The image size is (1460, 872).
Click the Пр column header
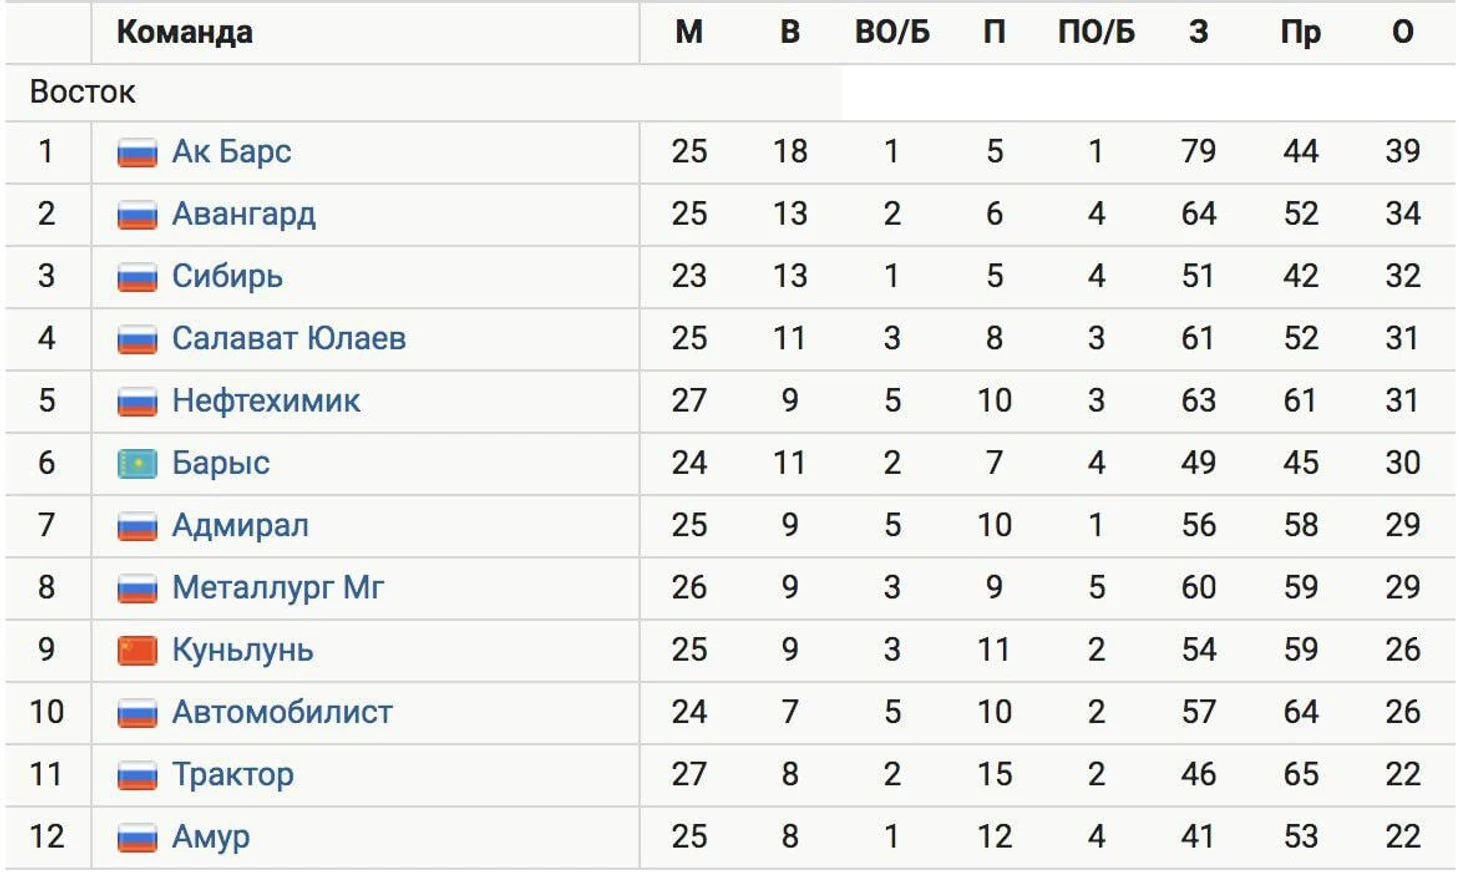pos(1300,33)
